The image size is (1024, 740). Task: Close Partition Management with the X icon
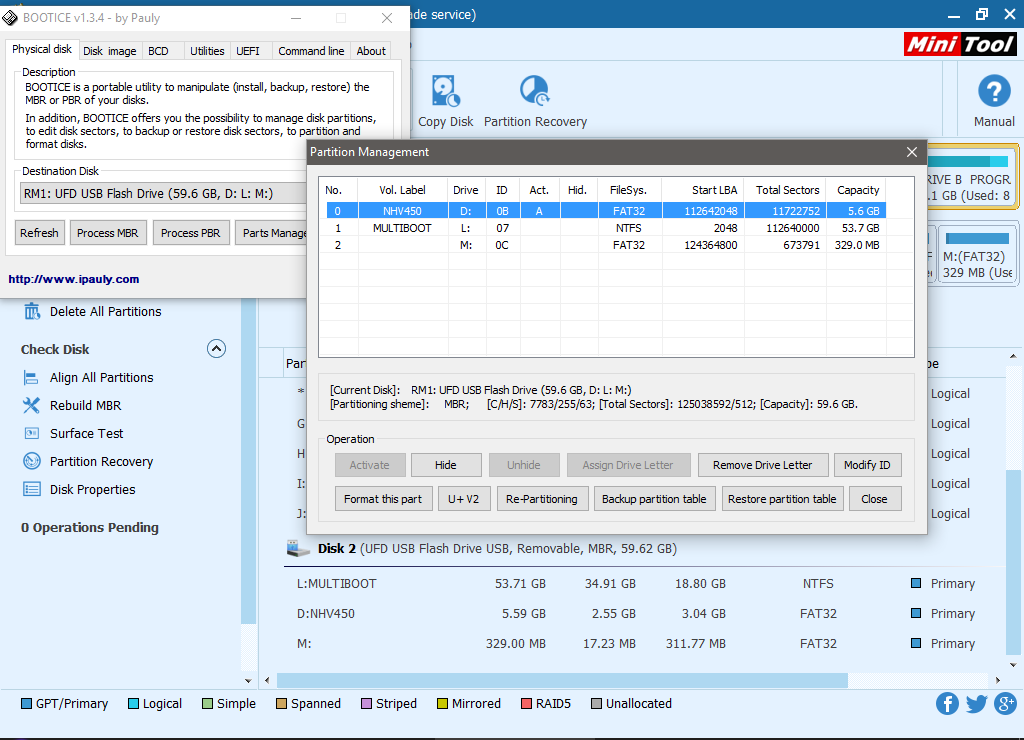click(912, 152)
